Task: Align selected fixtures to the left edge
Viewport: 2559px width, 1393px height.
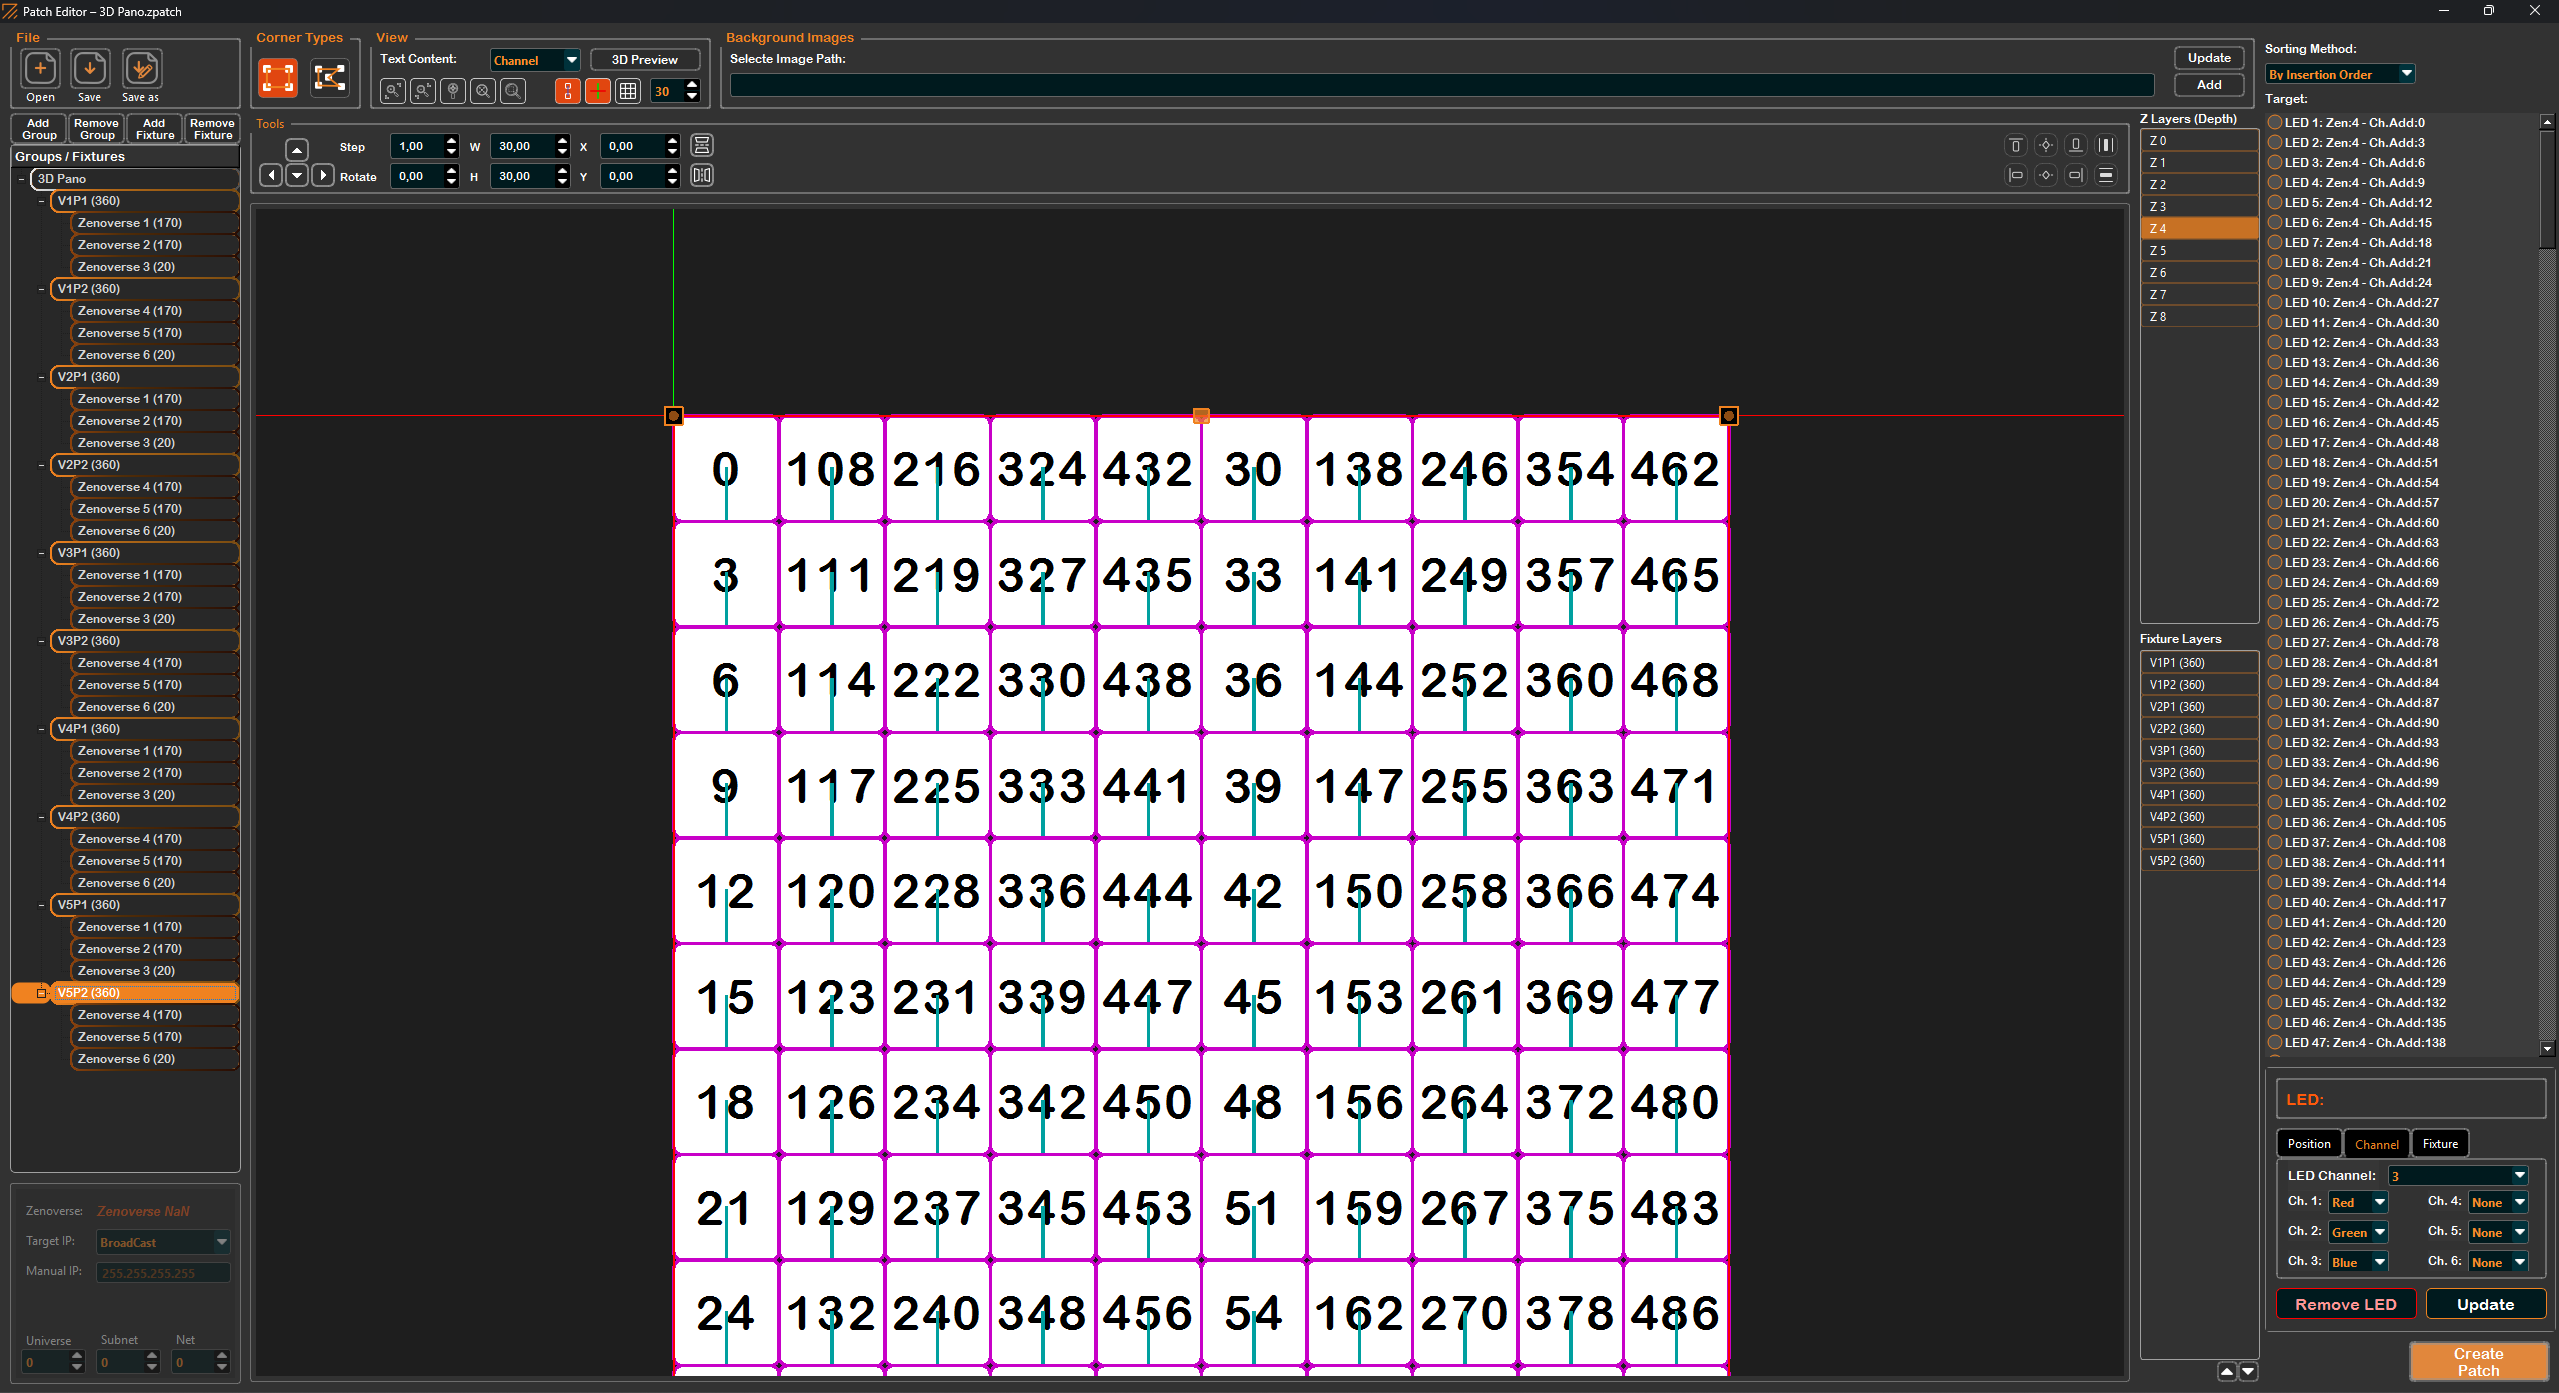Action: click(2015, 175)
